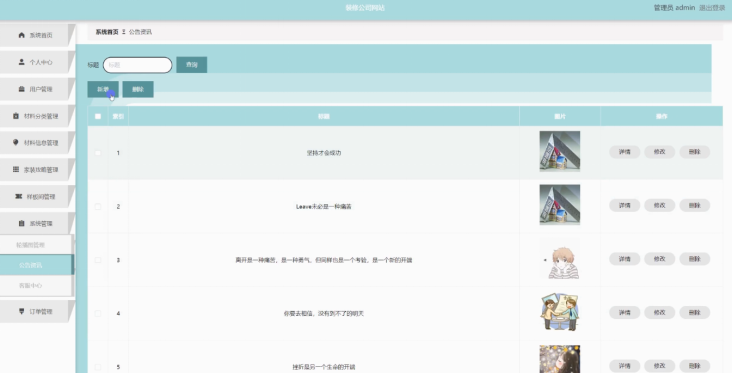The width and height of the screenshot is (733, 374).
Task: Open the 轮播图管理 submenu item
Action: (31, 245)
